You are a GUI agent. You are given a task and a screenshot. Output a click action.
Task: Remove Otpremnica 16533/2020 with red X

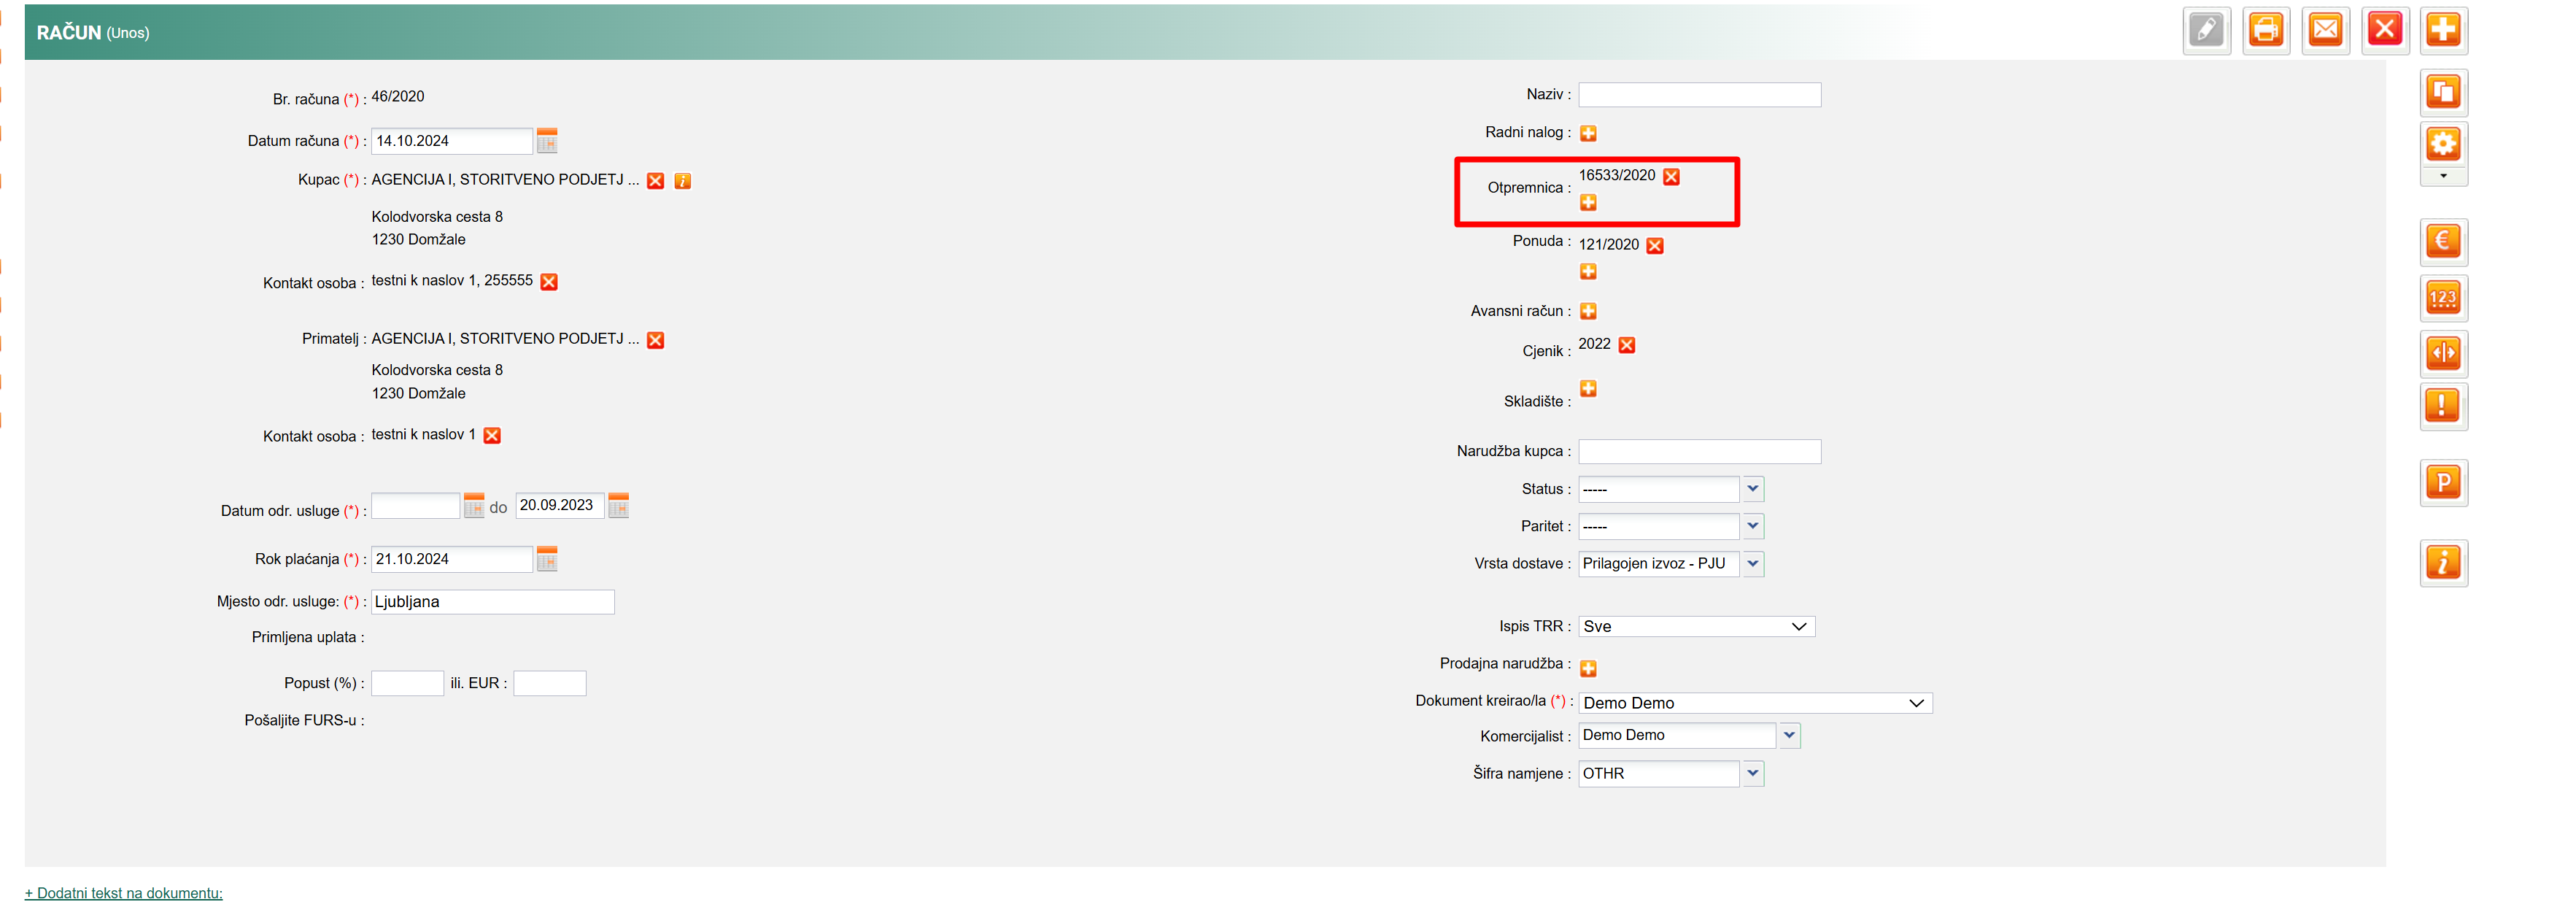tap(1671, 177)
